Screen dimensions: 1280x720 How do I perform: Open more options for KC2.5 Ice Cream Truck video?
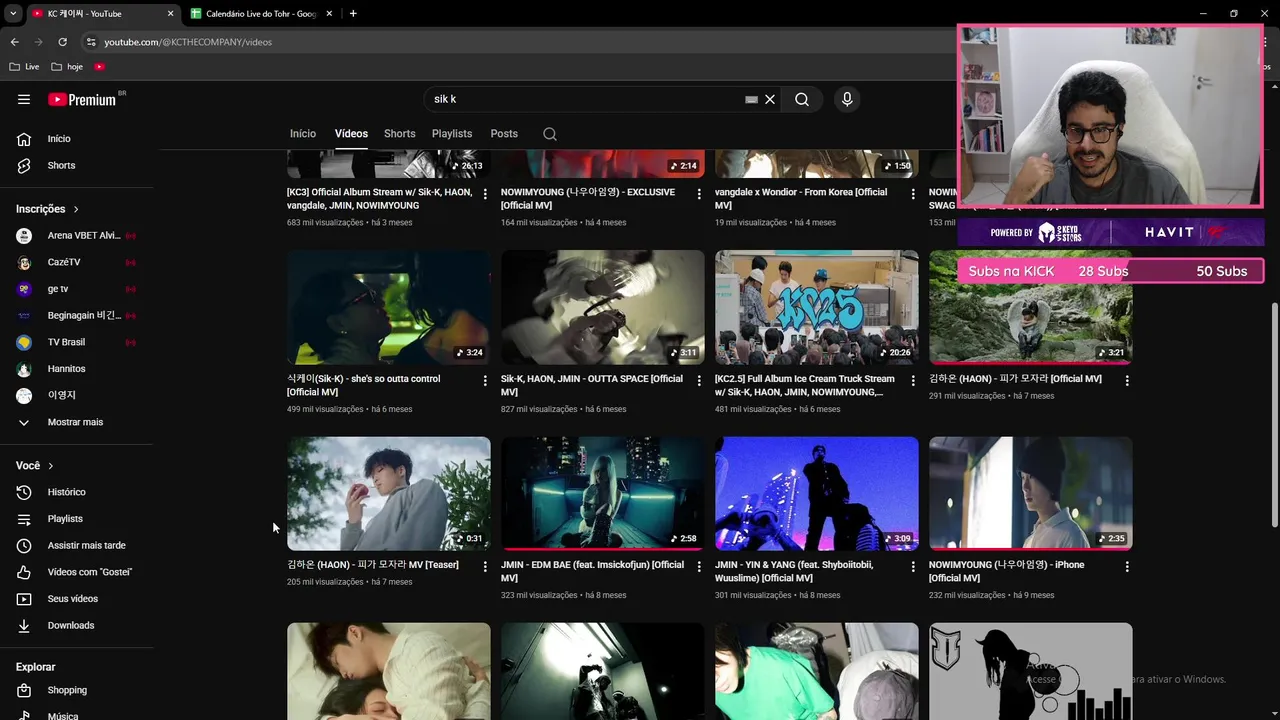click(913, 381)
